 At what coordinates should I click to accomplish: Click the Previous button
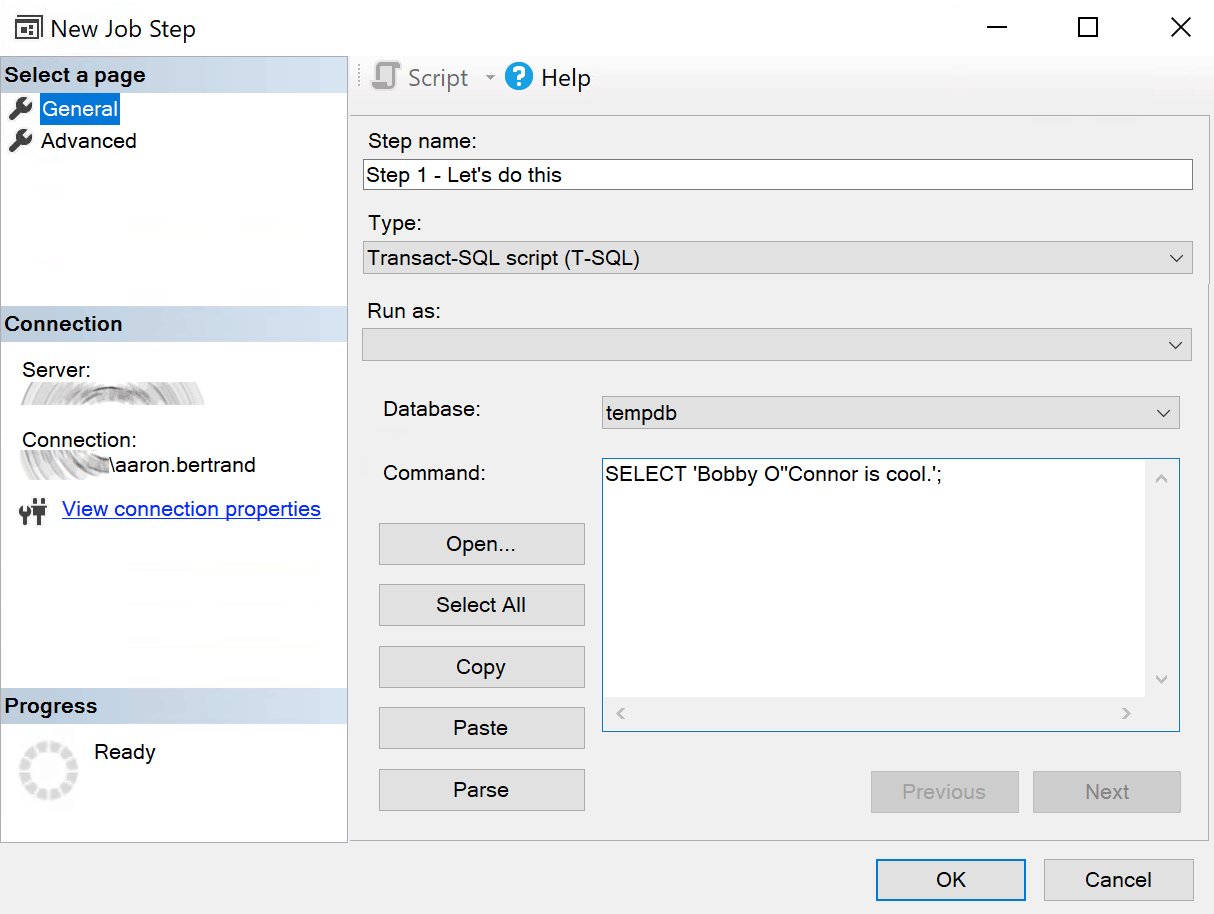click(944, 792)
